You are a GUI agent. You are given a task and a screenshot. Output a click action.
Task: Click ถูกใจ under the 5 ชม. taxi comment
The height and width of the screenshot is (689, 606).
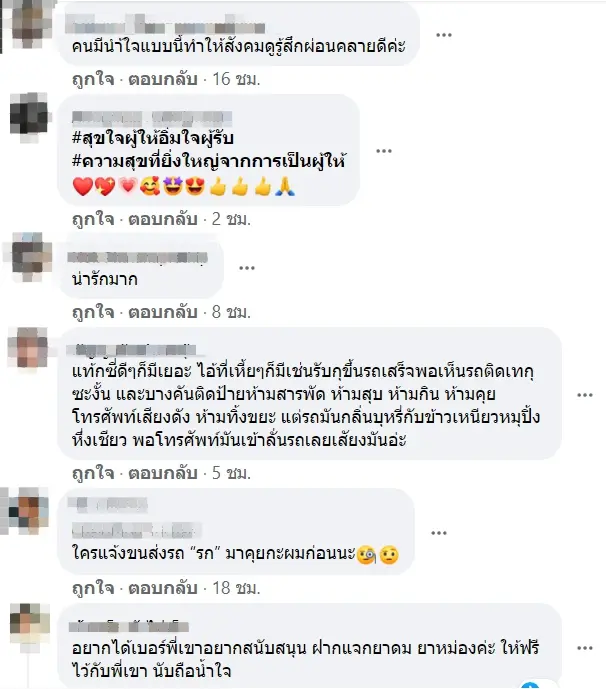pyautogui.click(x=93, y=473)
